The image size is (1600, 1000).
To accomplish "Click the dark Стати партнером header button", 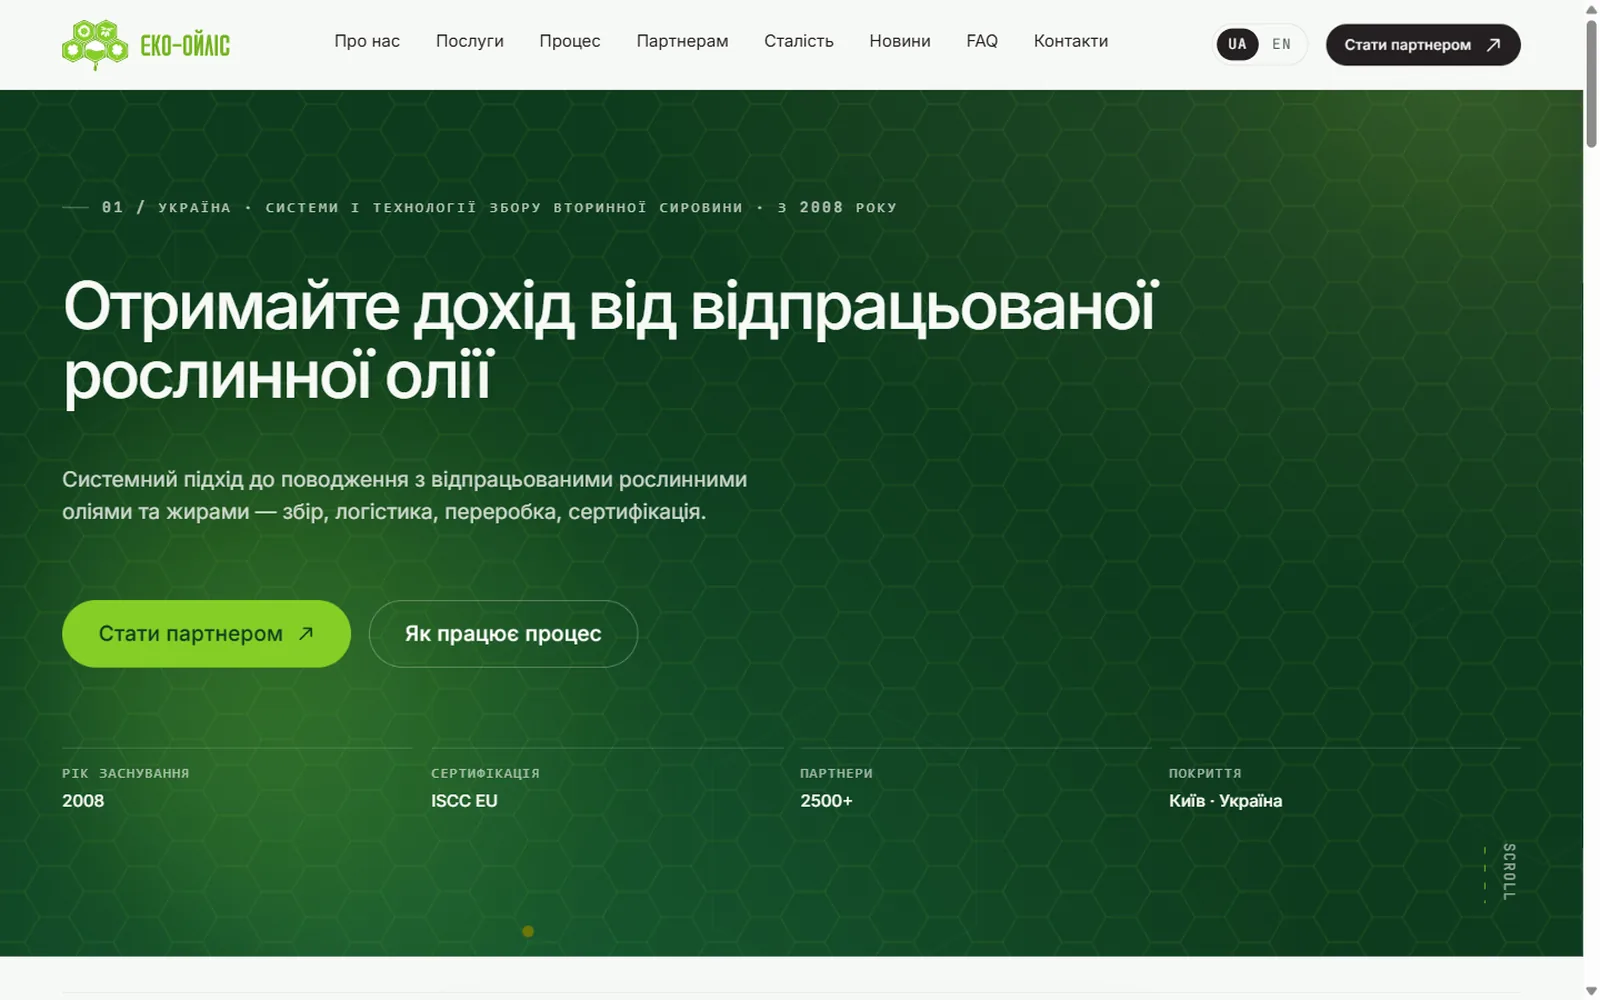I will click(1423, 45).
